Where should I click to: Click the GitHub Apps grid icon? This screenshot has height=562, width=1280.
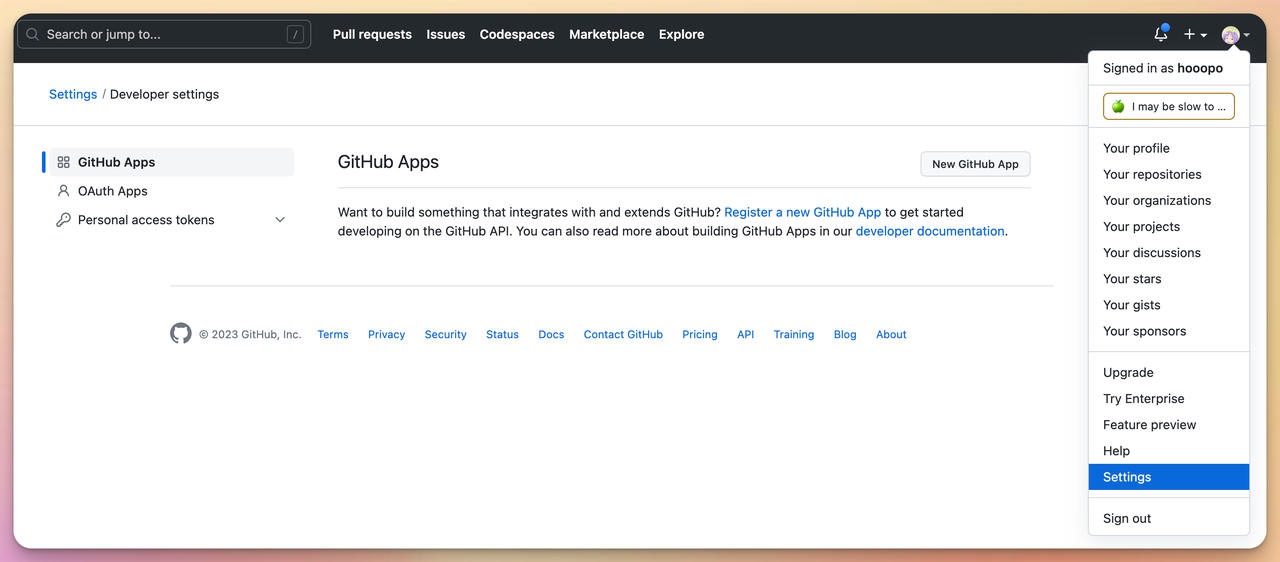pyautogui.click(x=64, y=162)
